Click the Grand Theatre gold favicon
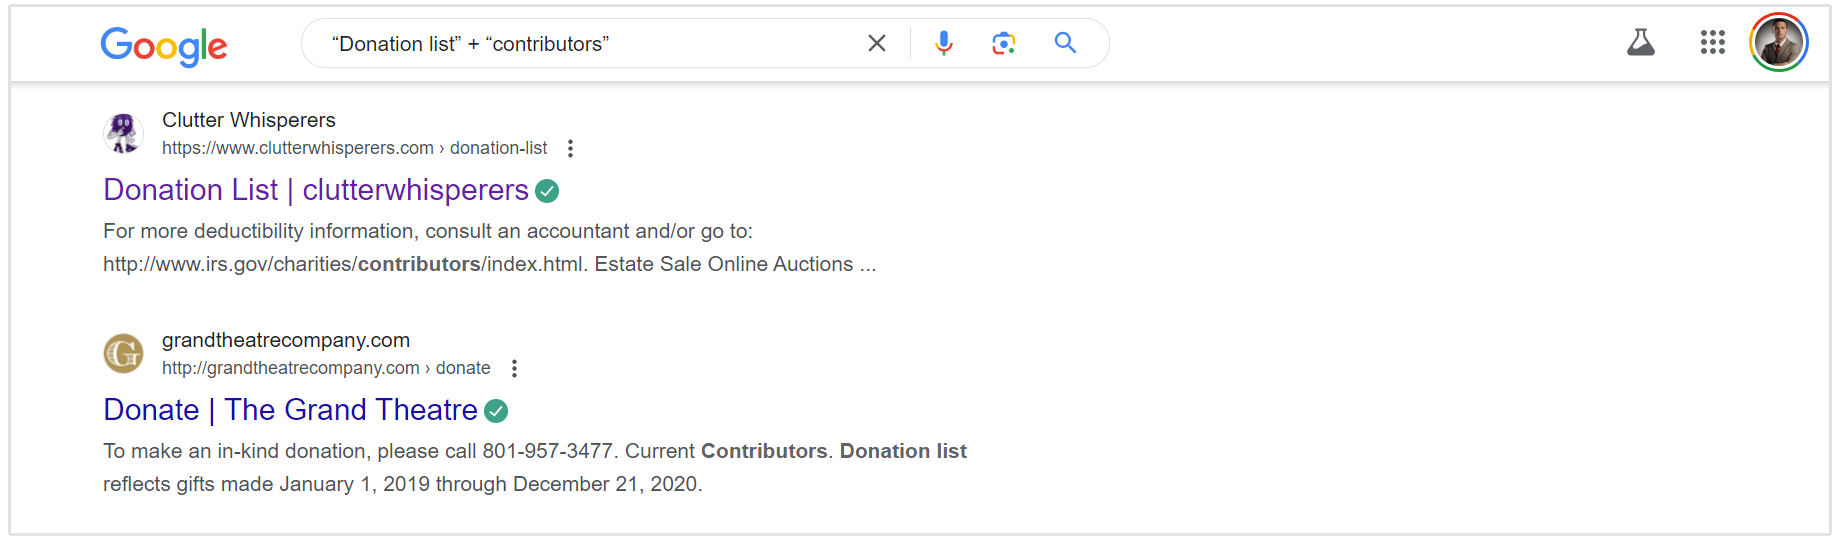 tap(124, 353)
